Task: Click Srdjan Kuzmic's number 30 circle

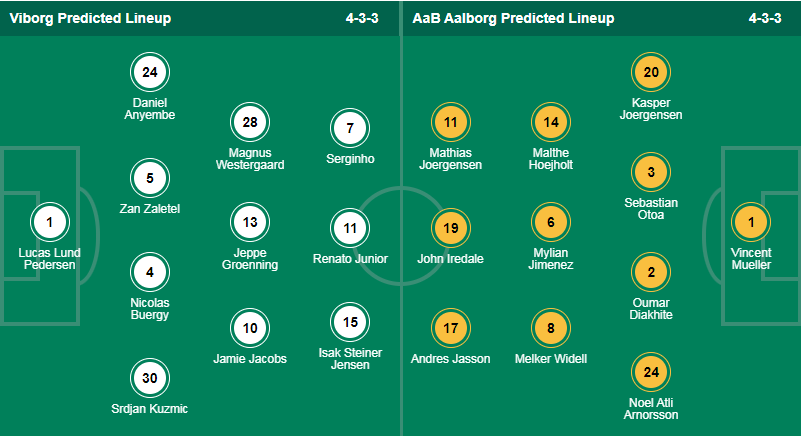Action: pos(150,378)
